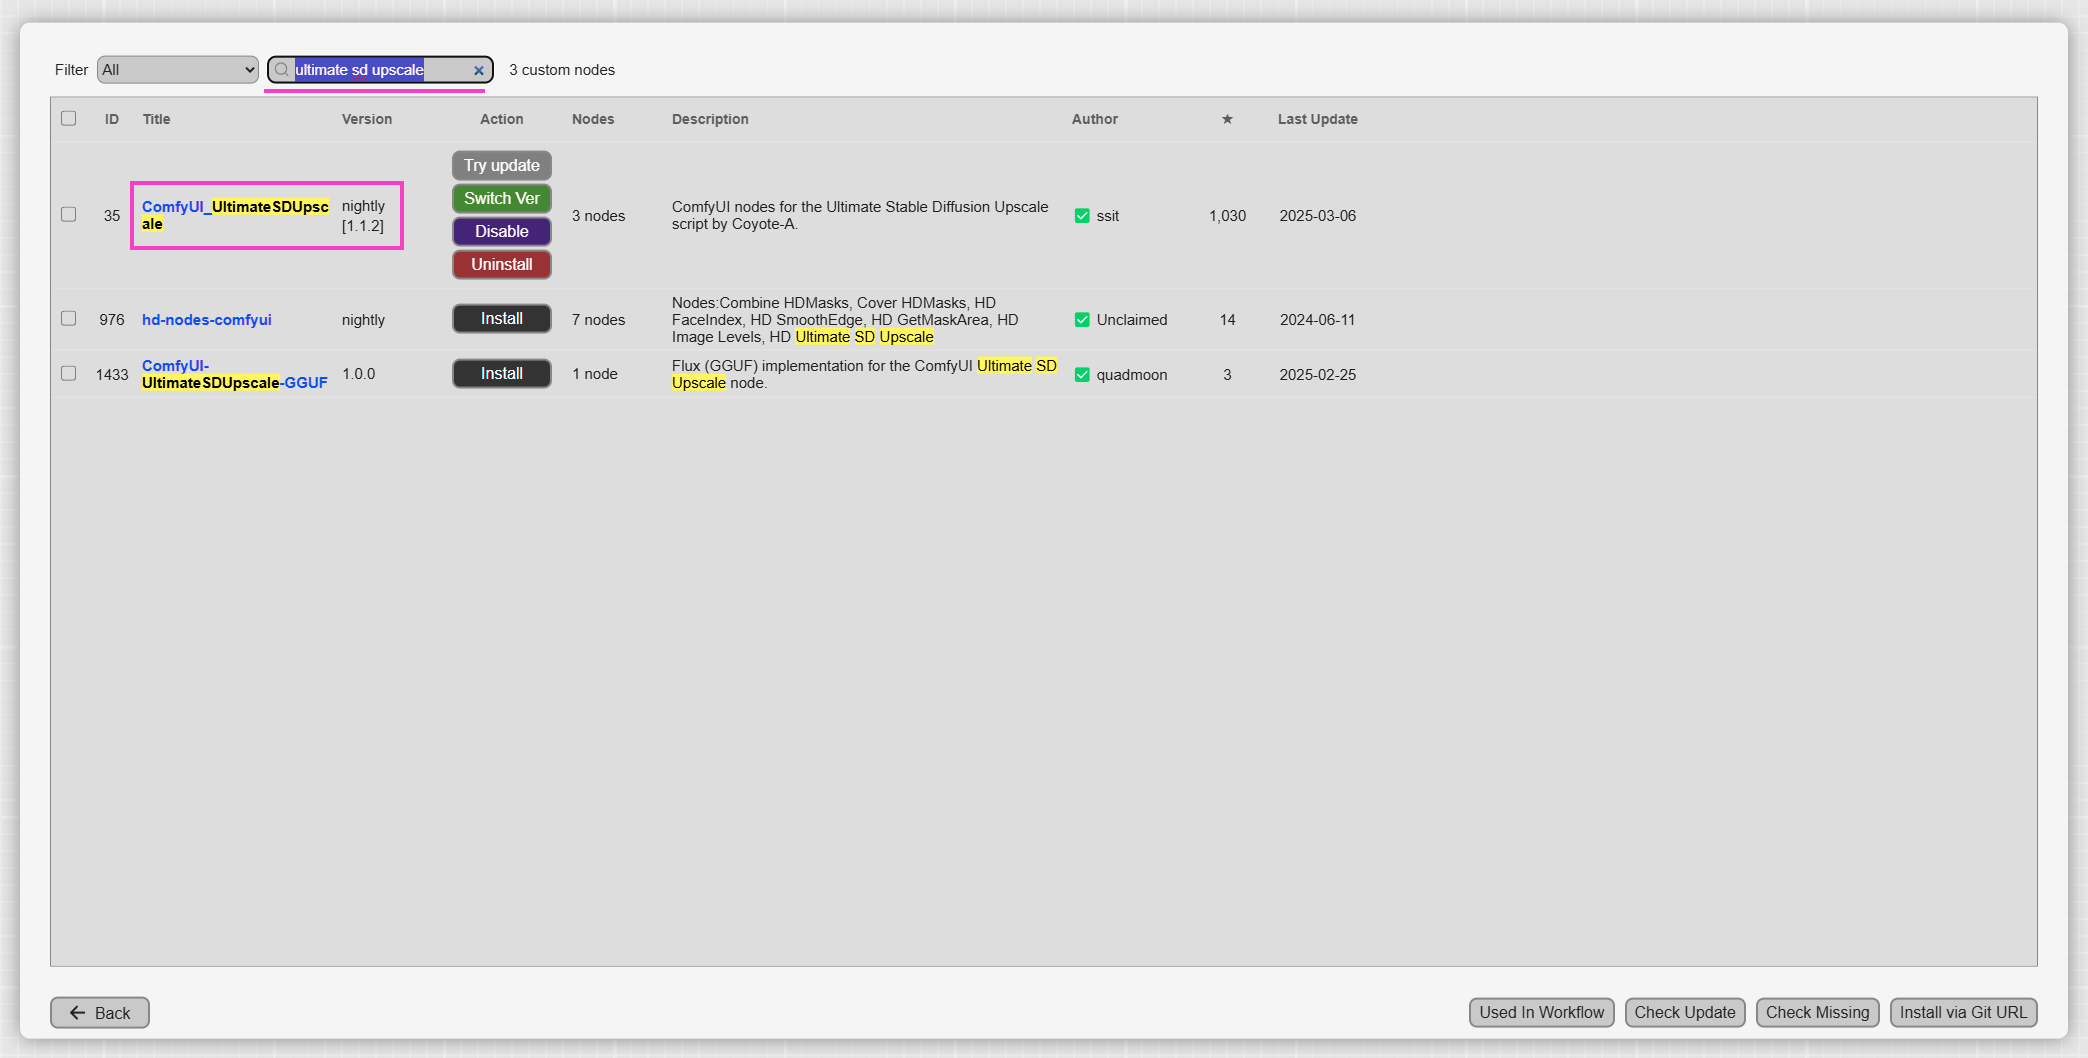Click the red Uninstall button
The height and width of the screenshot is (1058, 2088).
tap(502, 265)
